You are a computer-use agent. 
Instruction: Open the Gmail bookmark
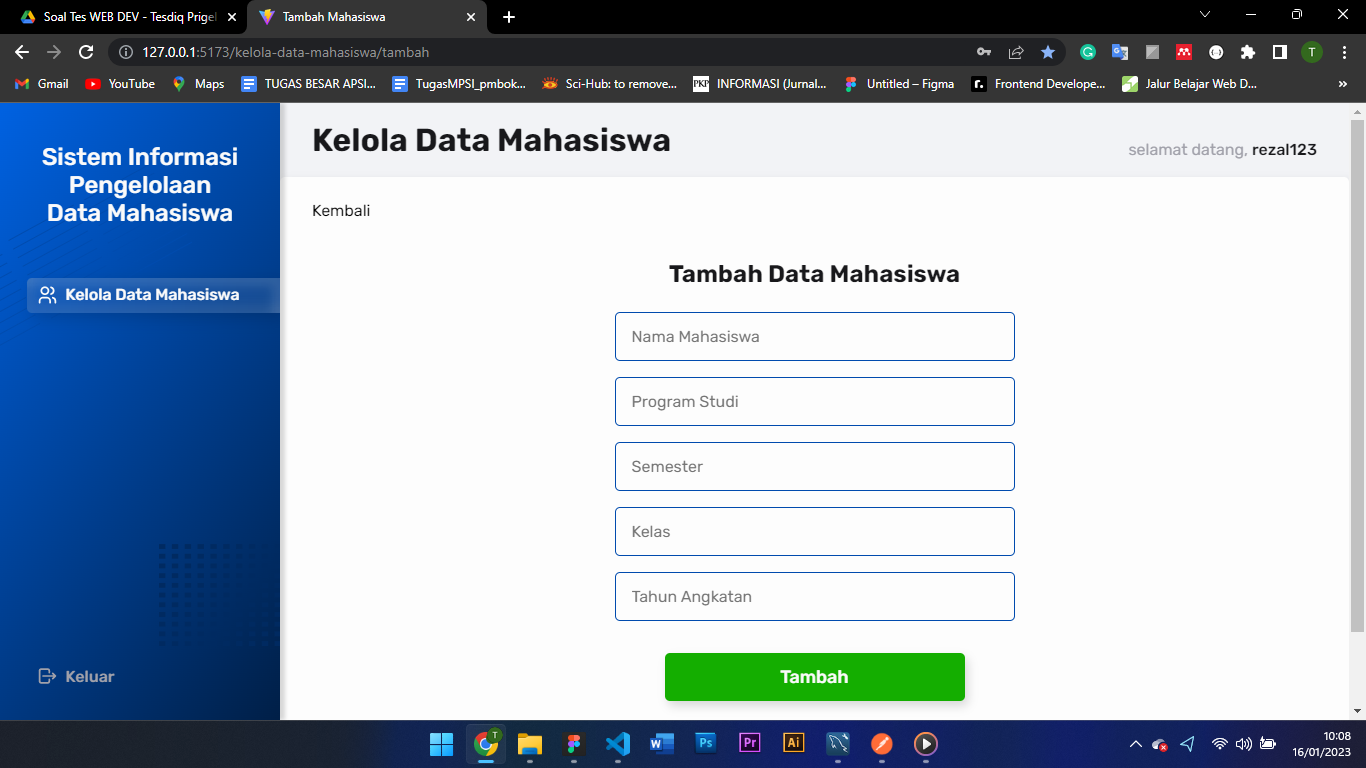[40, 84]
